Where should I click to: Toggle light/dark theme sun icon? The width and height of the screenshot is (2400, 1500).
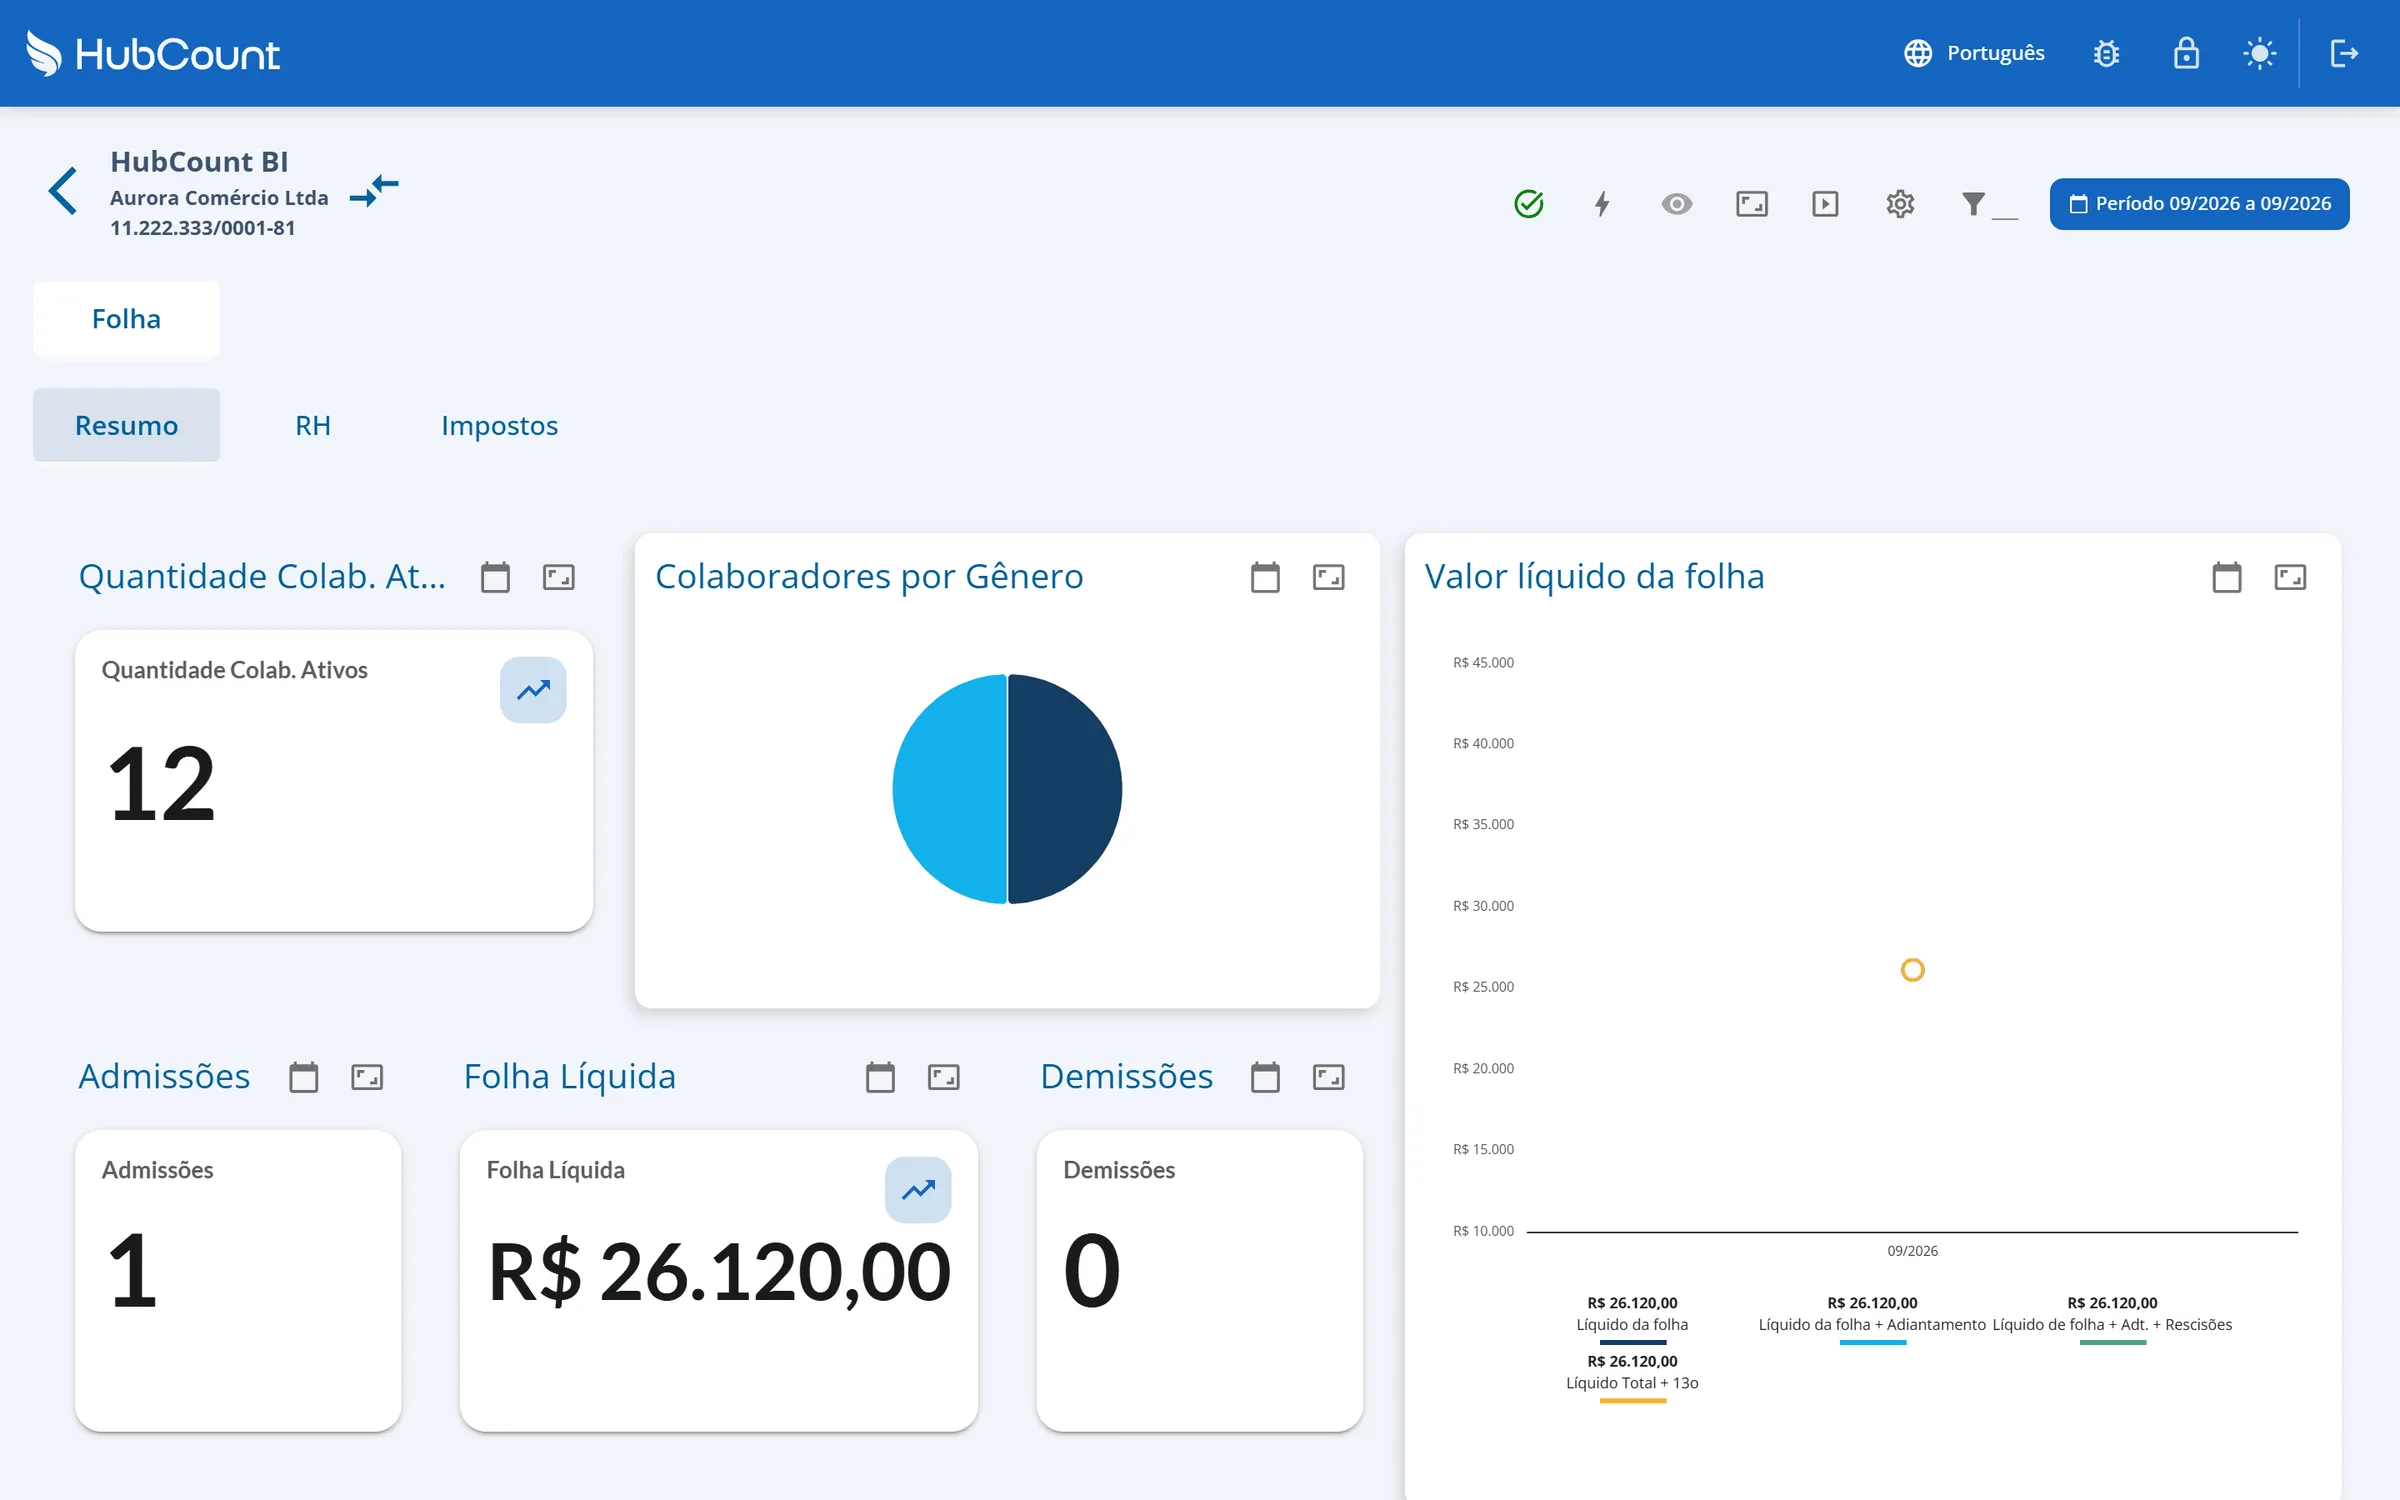coord(2260,53)
